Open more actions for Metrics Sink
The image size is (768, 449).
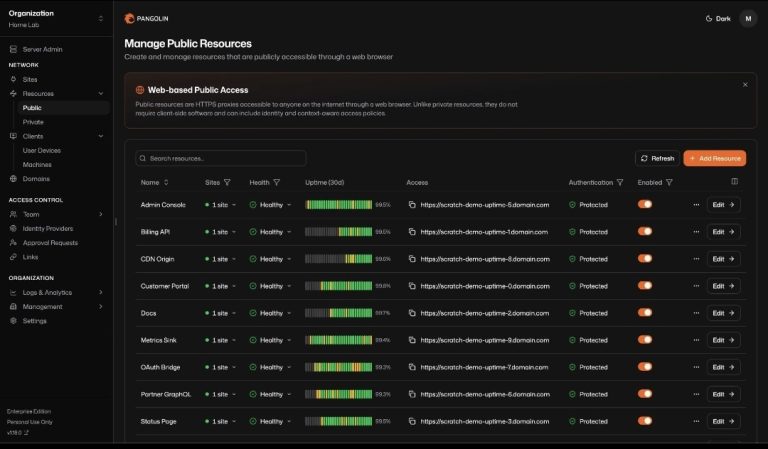coord(696,340)
